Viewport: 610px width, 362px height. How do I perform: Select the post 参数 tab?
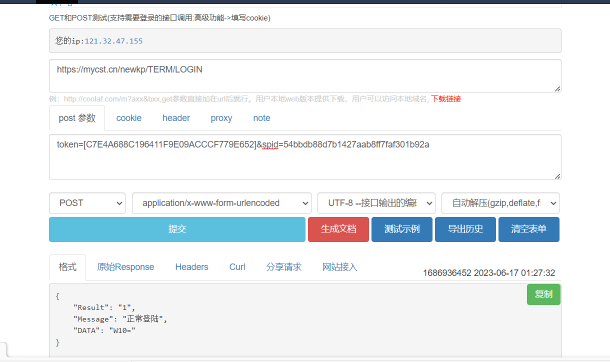[77, 118]
